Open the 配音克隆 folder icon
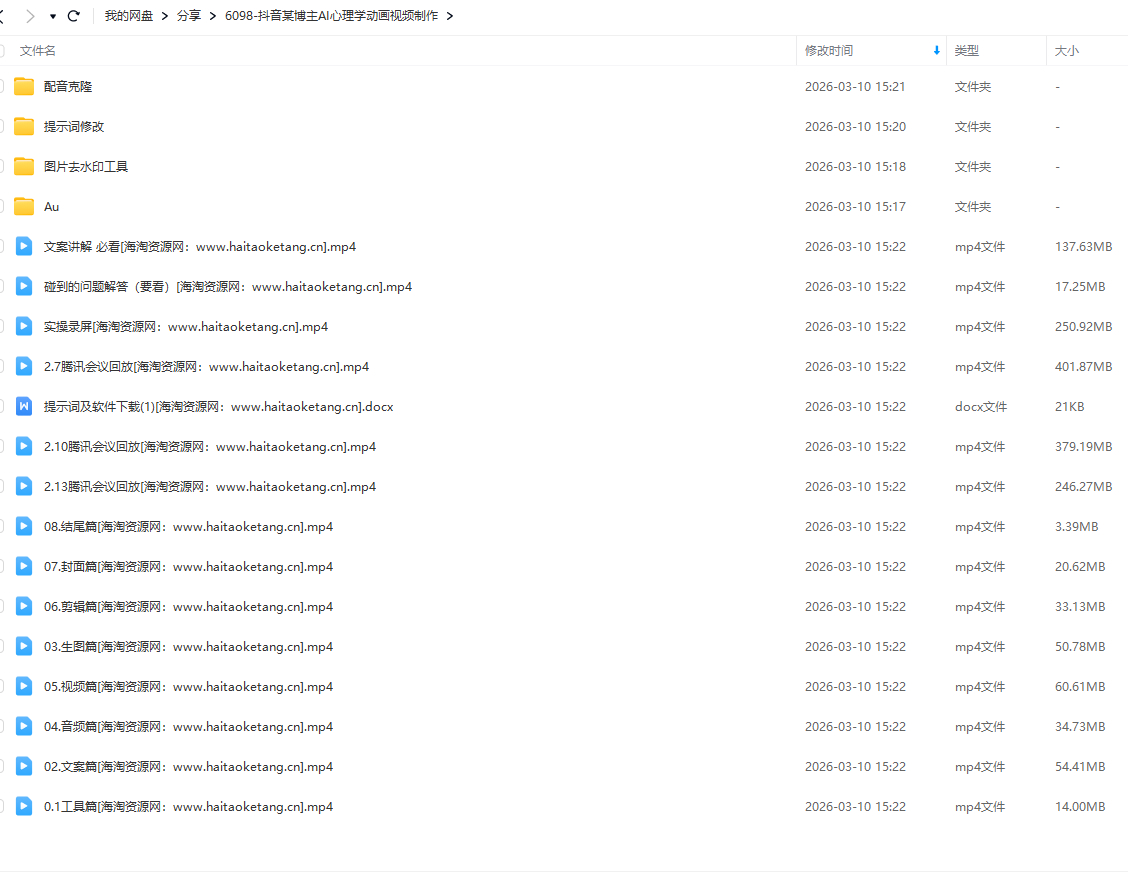 pos(24,87)
